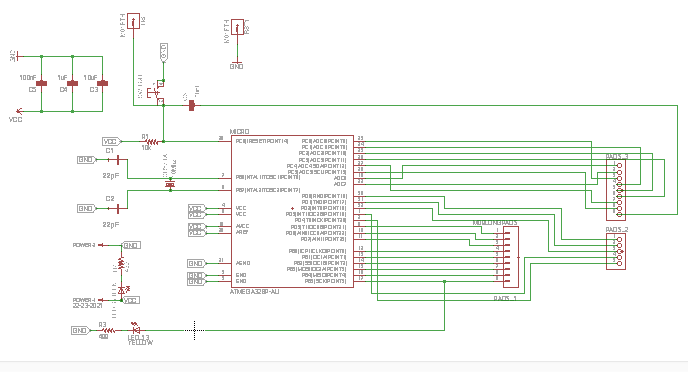This screenshot has height=372, width=688.
Task: Click the PC6 RESET pin name text
Action: coord(262,141)
